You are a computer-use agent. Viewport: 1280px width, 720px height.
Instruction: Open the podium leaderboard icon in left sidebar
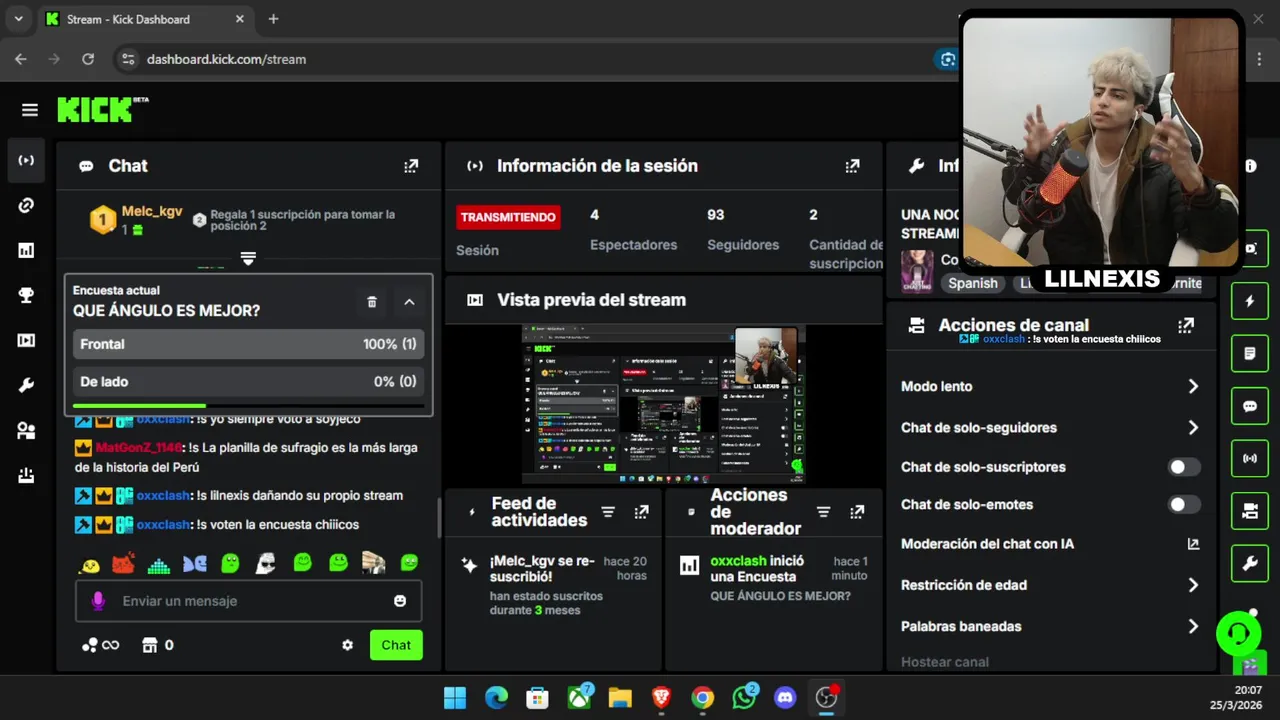click(x=26, y=476)
